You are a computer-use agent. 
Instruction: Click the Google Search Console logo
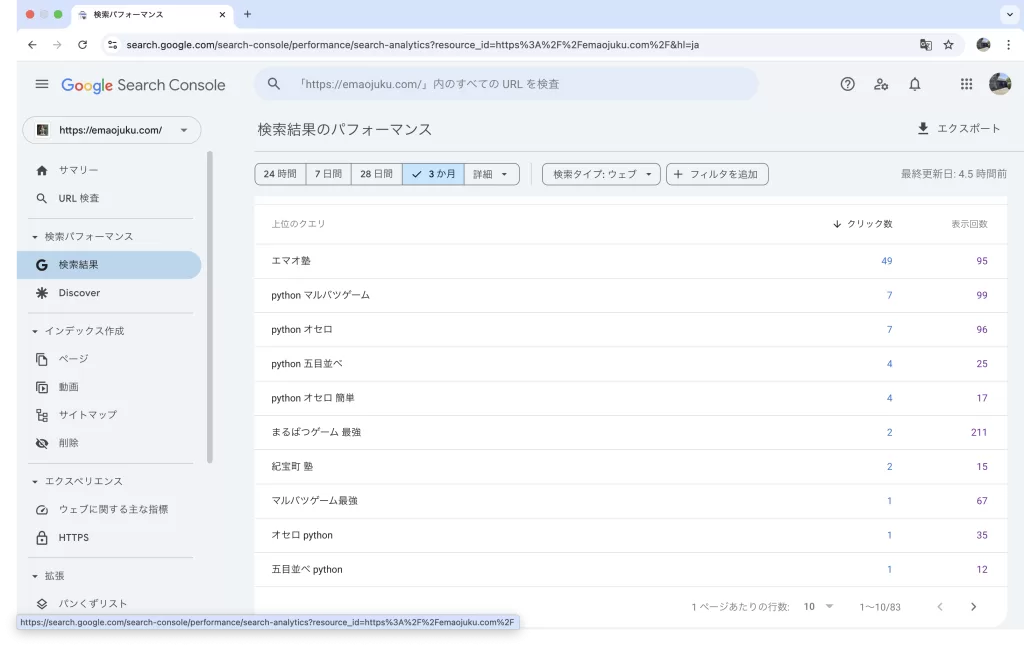click(143, 86)
